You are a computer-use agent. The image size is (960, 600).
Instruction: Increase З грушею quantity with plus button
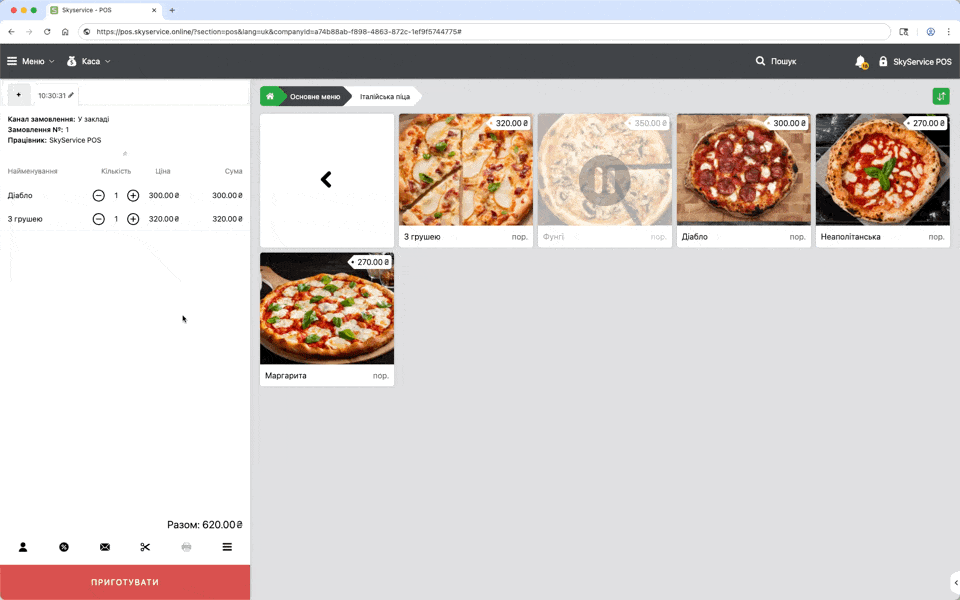tap(133, 219)
